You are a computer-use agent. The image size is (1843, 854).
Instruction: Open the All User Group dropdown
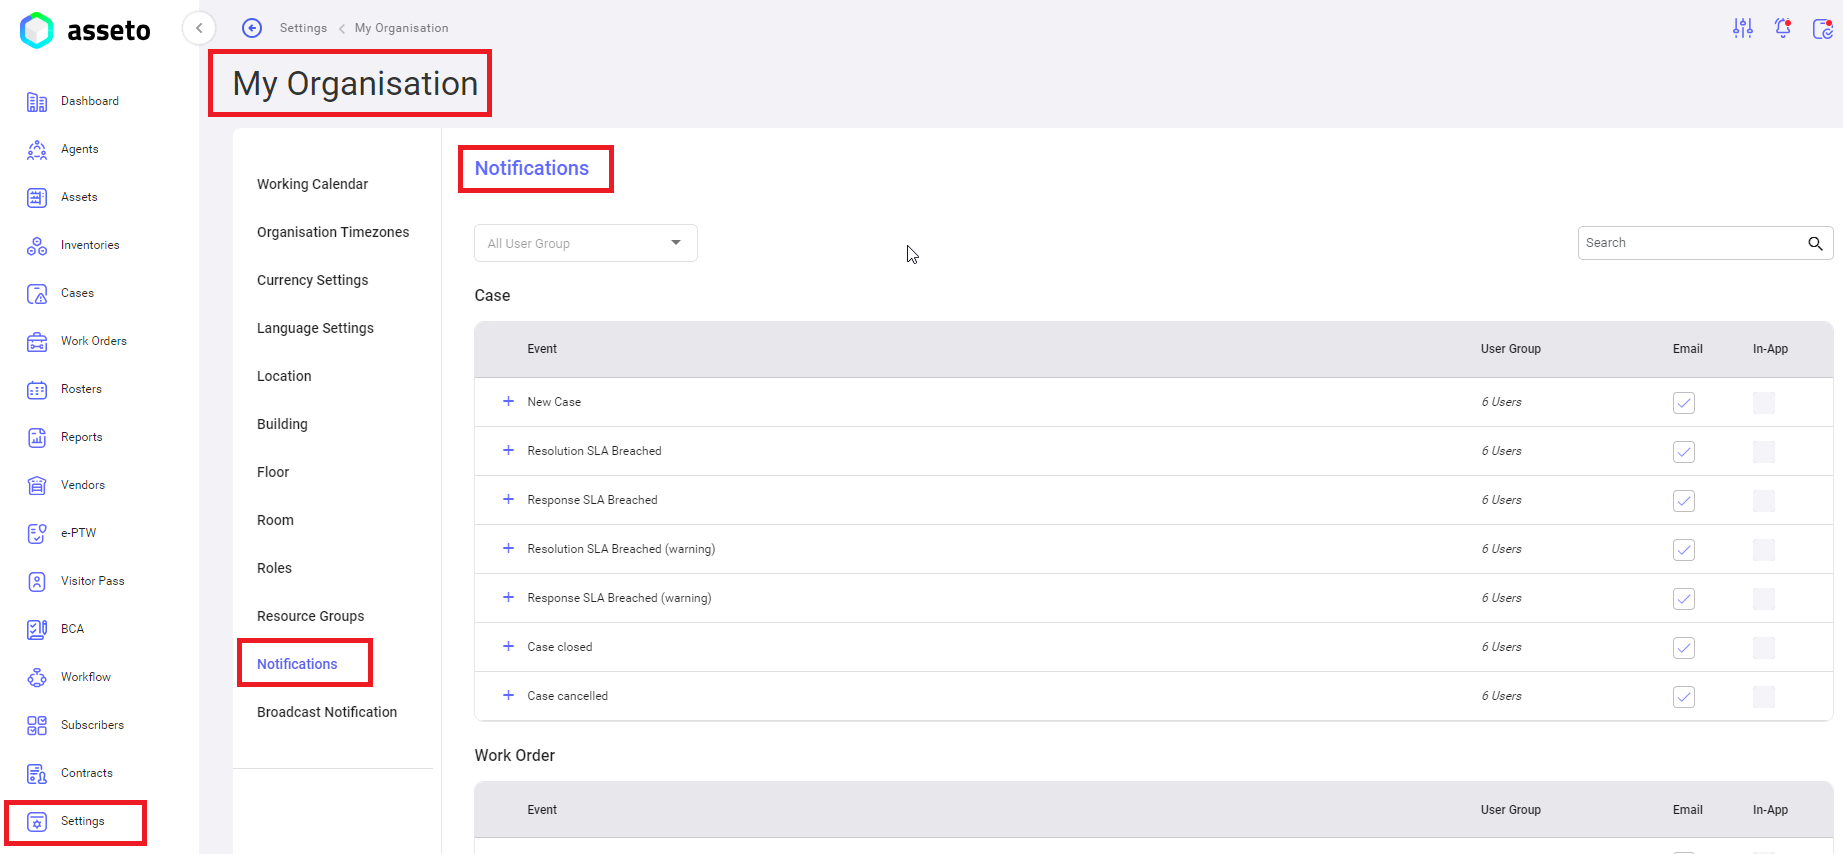coord(586,243)
